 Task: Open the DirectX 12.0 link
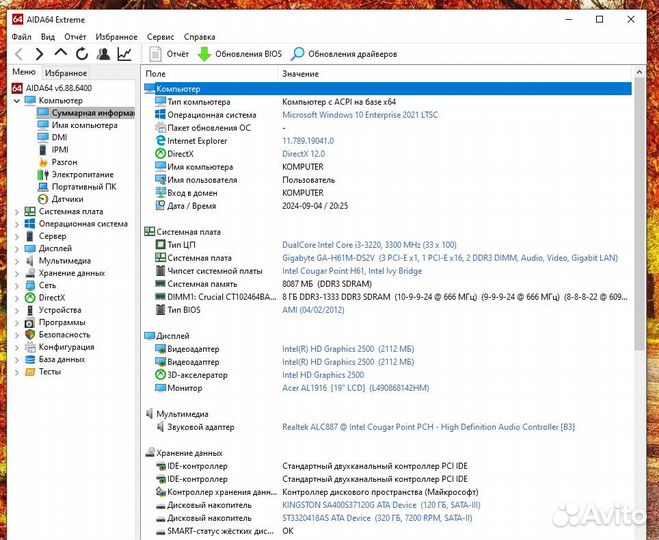click(303, 154)
